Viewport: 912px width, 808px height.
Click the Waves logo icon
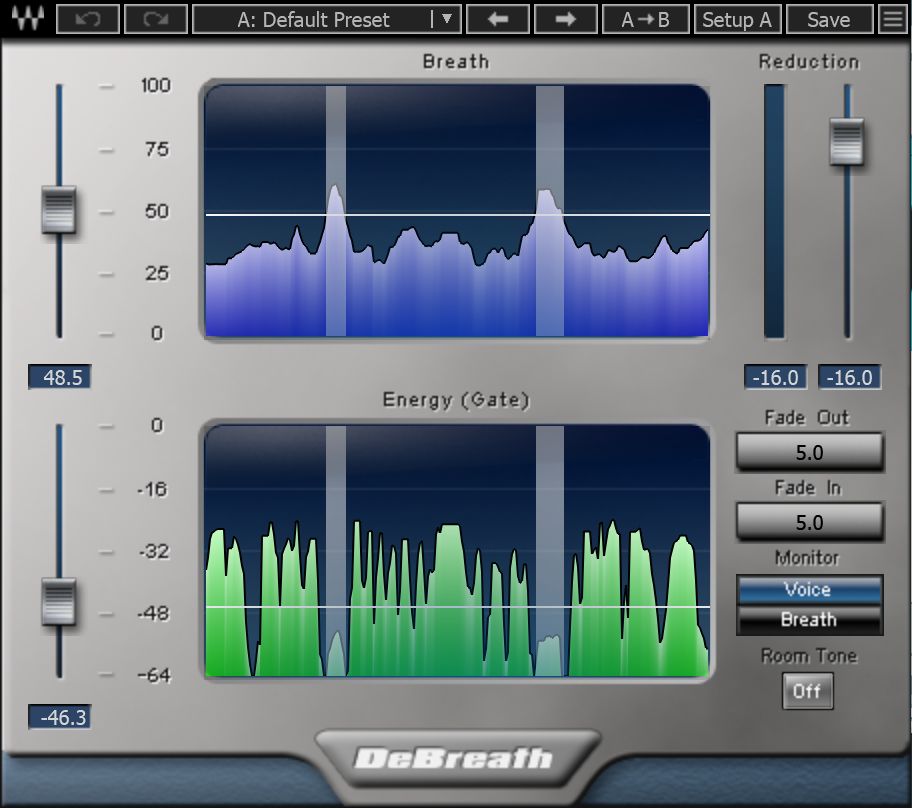pyautogui.click(x=28, y=19)
